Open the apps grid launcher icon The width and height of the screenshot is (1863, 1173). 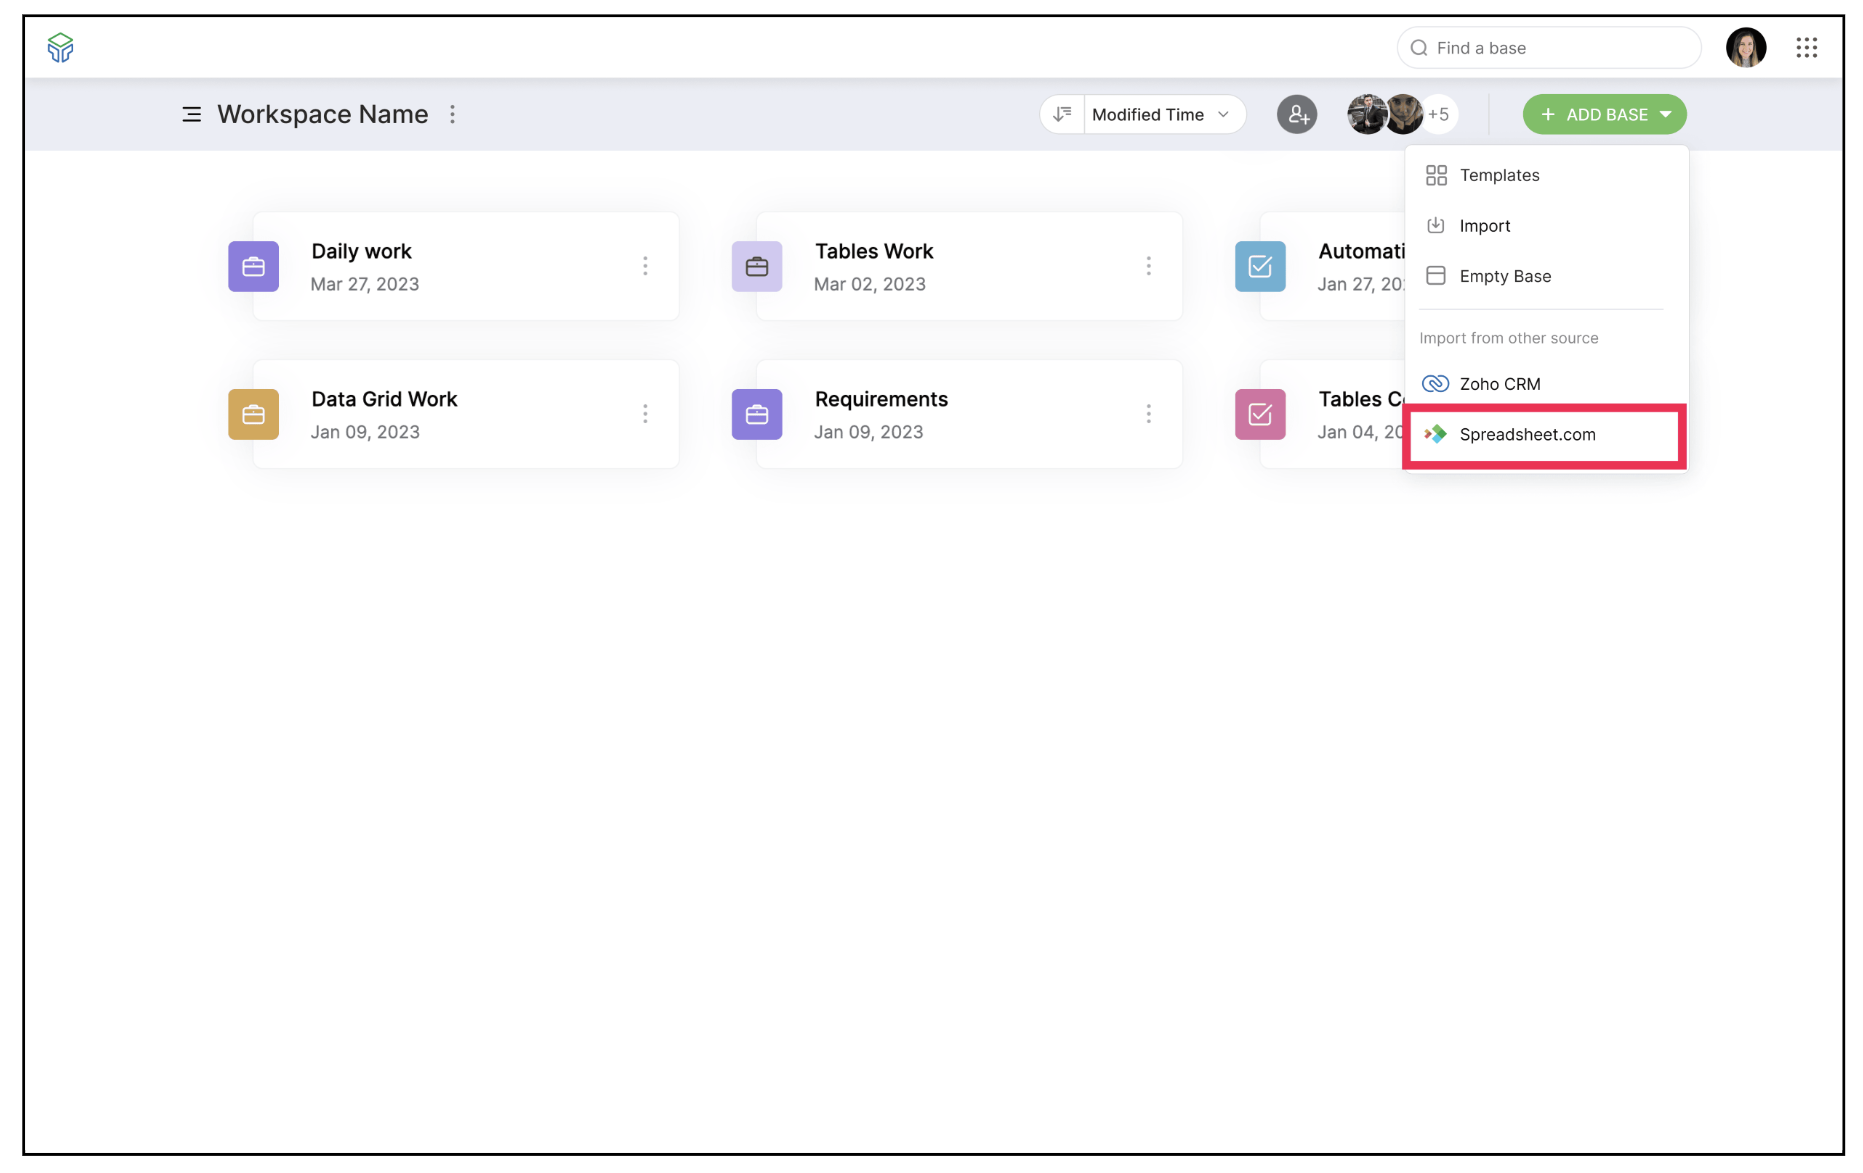pyautogui.click(x=1806, y=47)
